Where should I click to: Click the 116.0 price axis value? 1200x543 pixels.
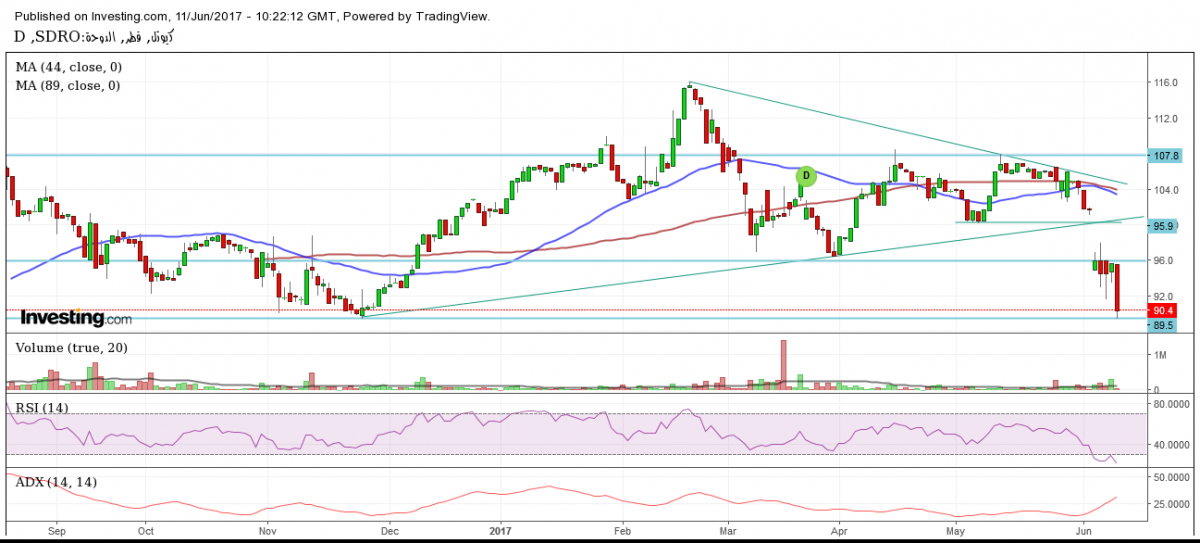tap(1166, 82)
